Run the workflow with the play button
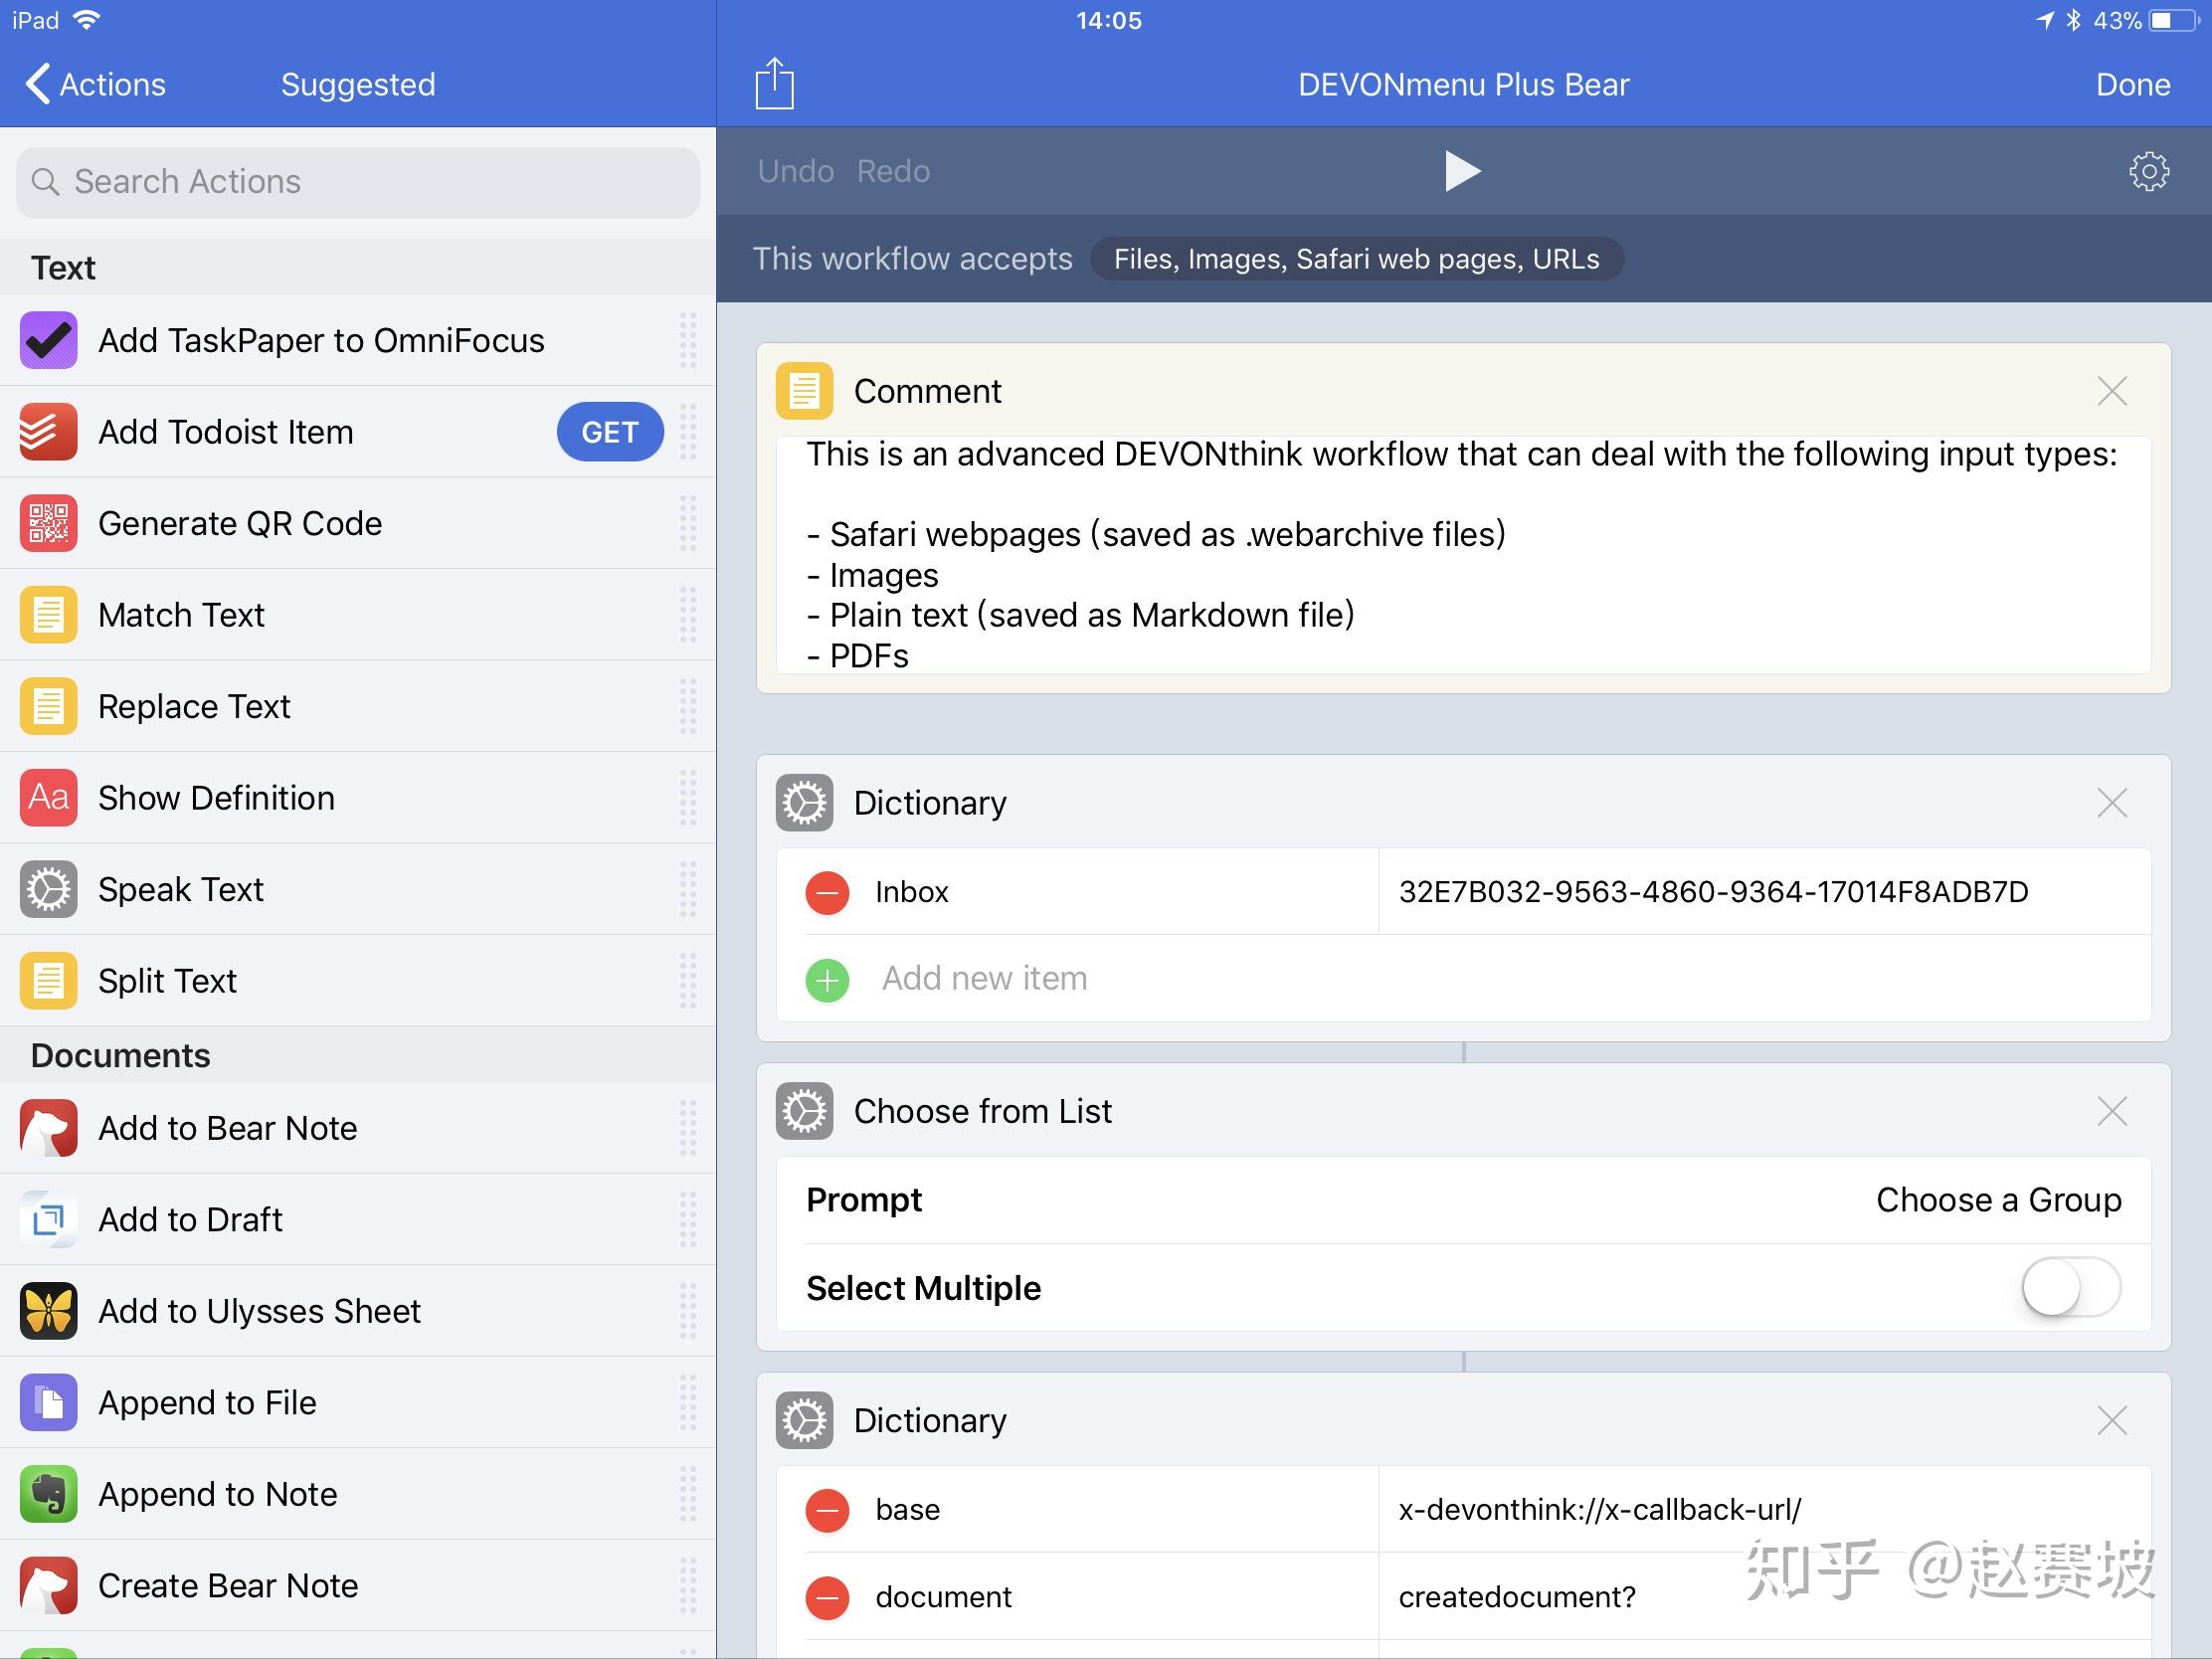Viewport: 2212px width, 1659px height. click(1460, 171)
